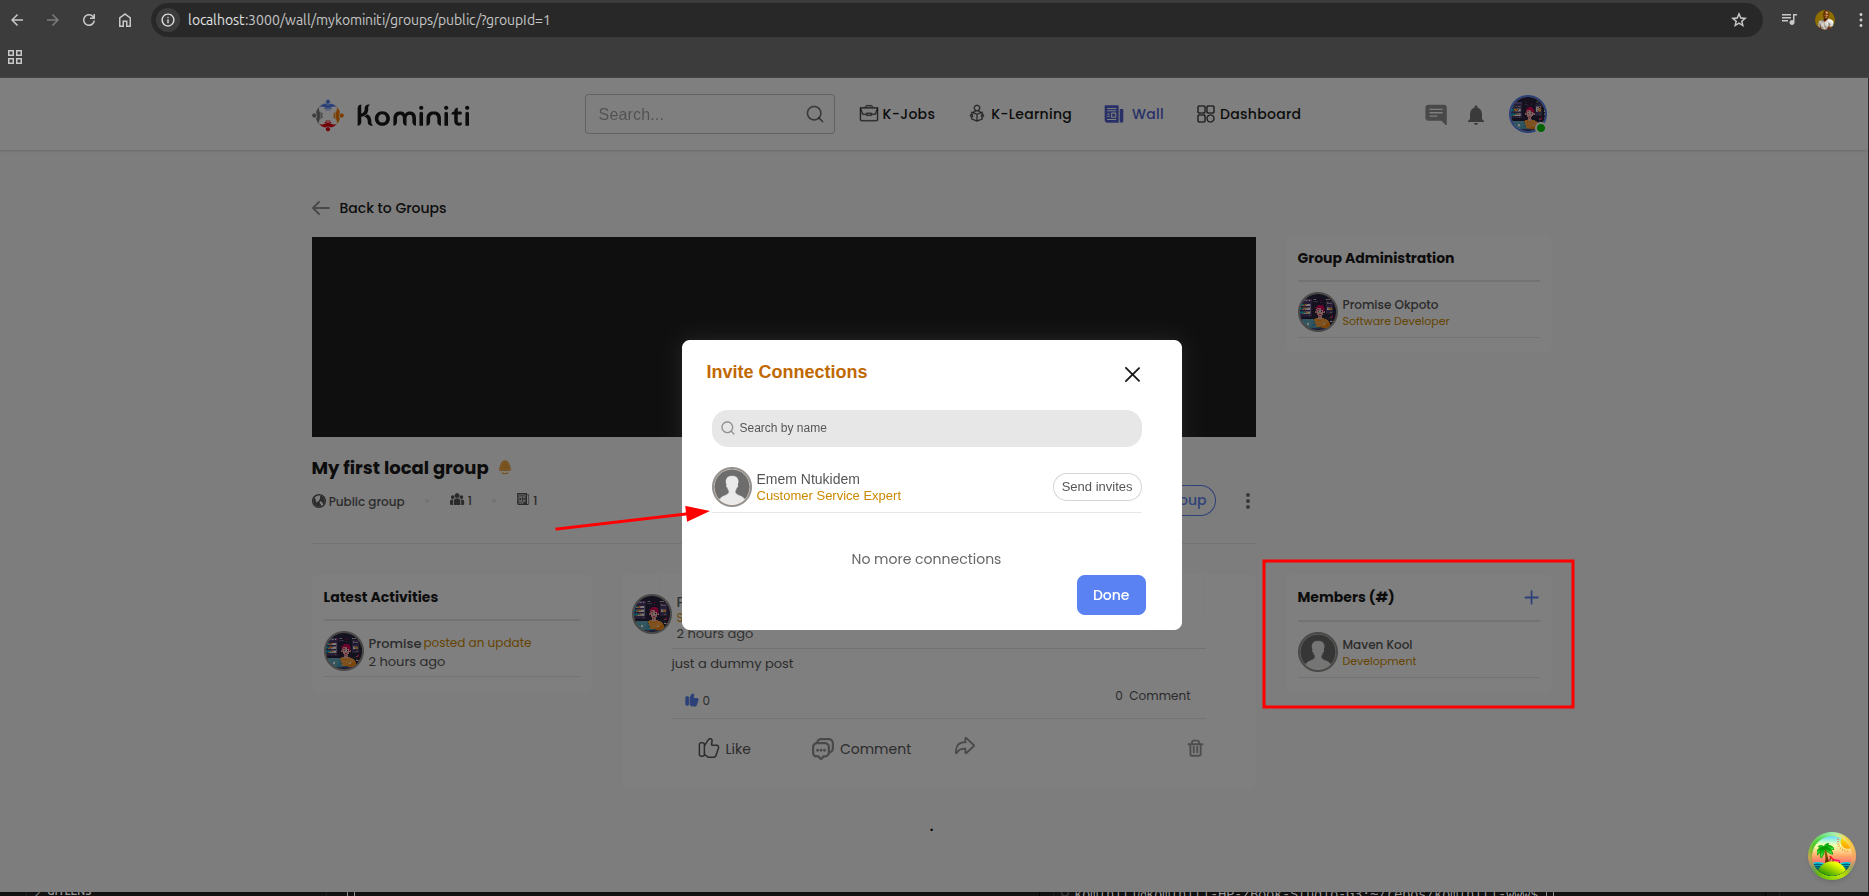Close the Invite Connections dialog

[x=1132, y=374]
